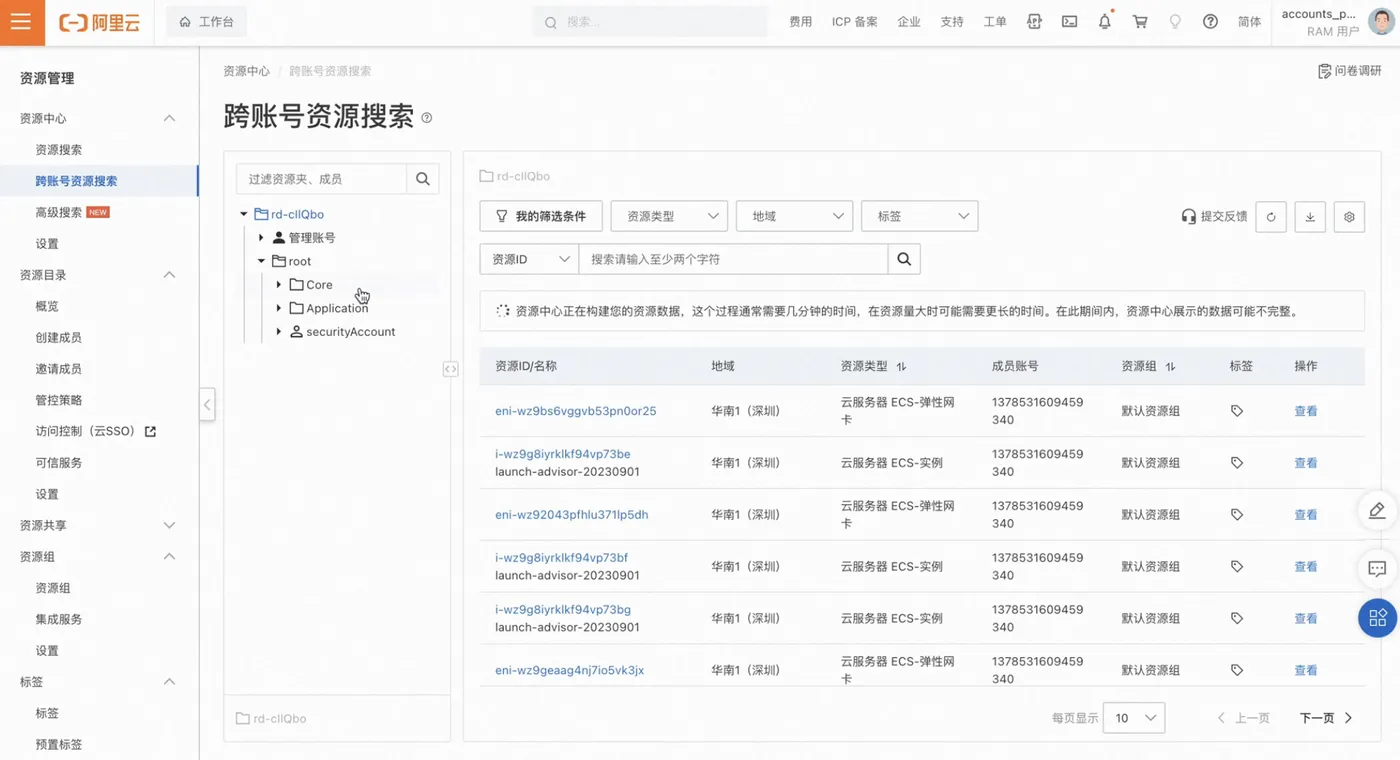Click 查看 for eni-wz9bs6vggvb53pn0or25
This screenshot has width=1400, height=760.
1306,411
